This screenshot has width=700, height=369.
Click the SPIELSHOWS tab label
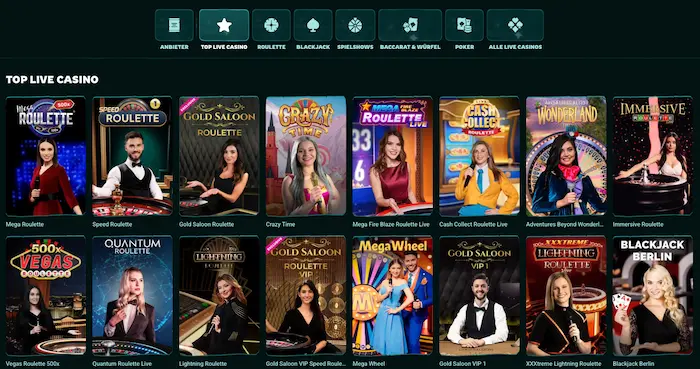coord(355,47)
